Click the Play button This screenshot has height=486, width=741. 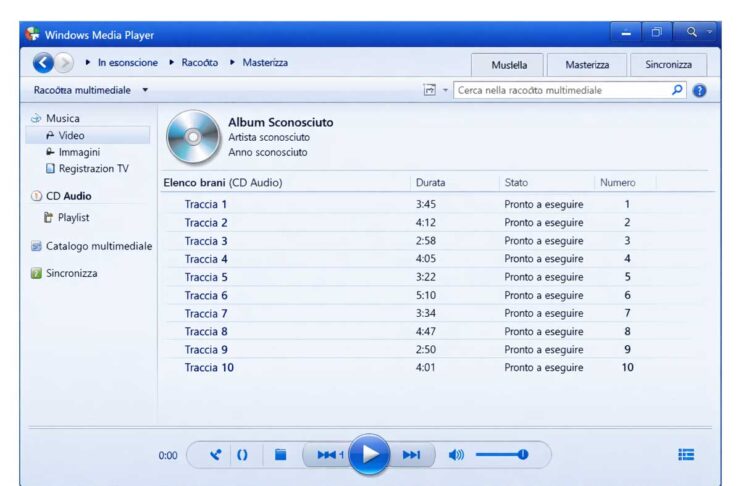[x=370, y=454]
